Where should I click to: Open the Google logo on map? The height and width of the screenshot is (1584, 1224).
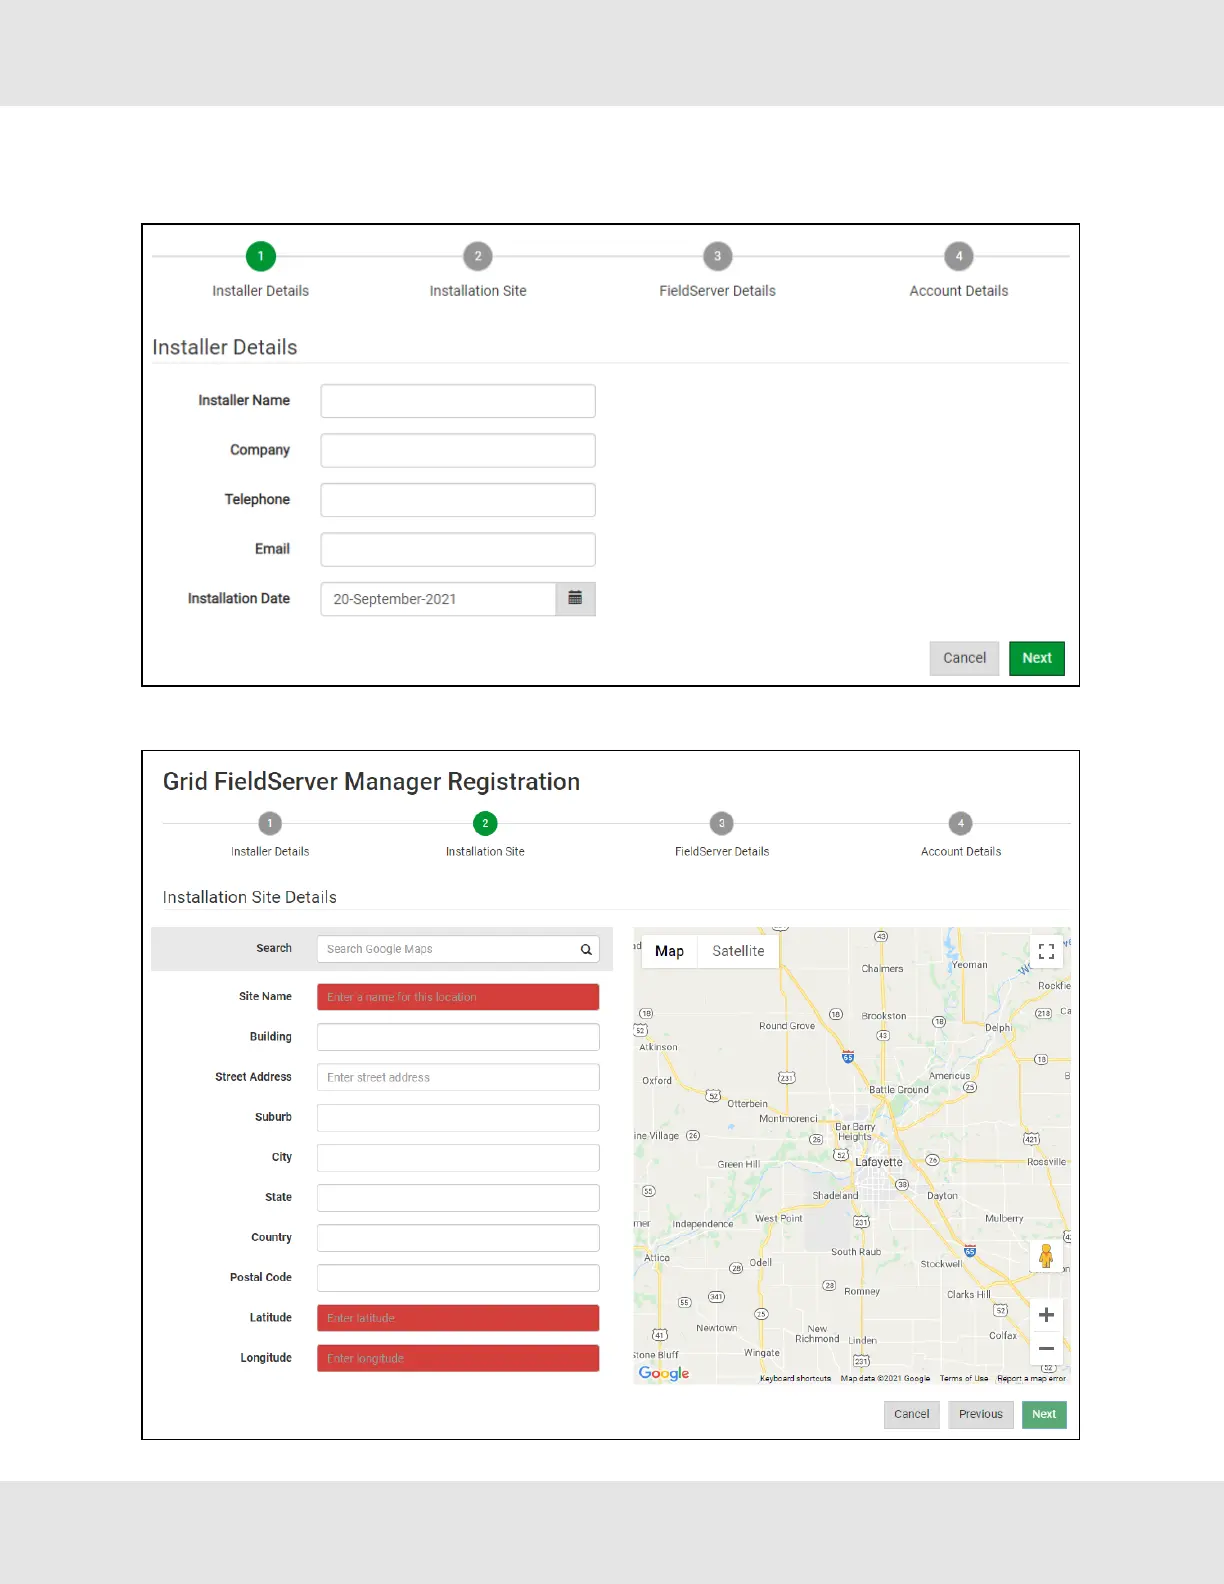pyautogui.click(x=664, y=1373)
